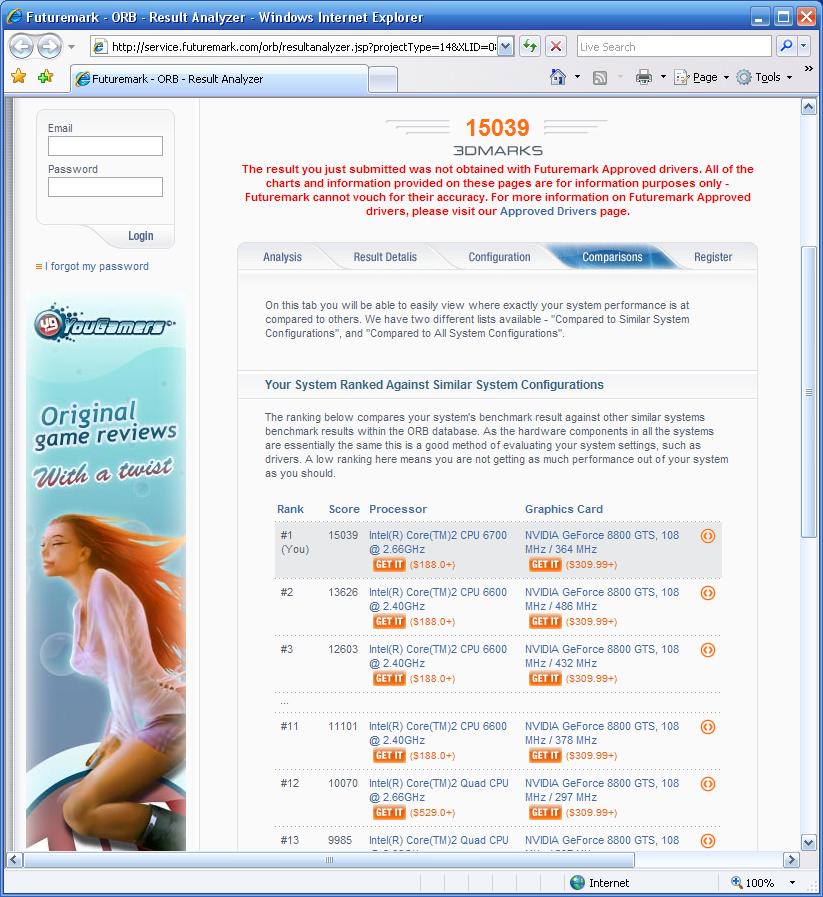Click horizontal scrollbar left arrow
Viewport: 823px width, 897px height.
pos(14,860)
